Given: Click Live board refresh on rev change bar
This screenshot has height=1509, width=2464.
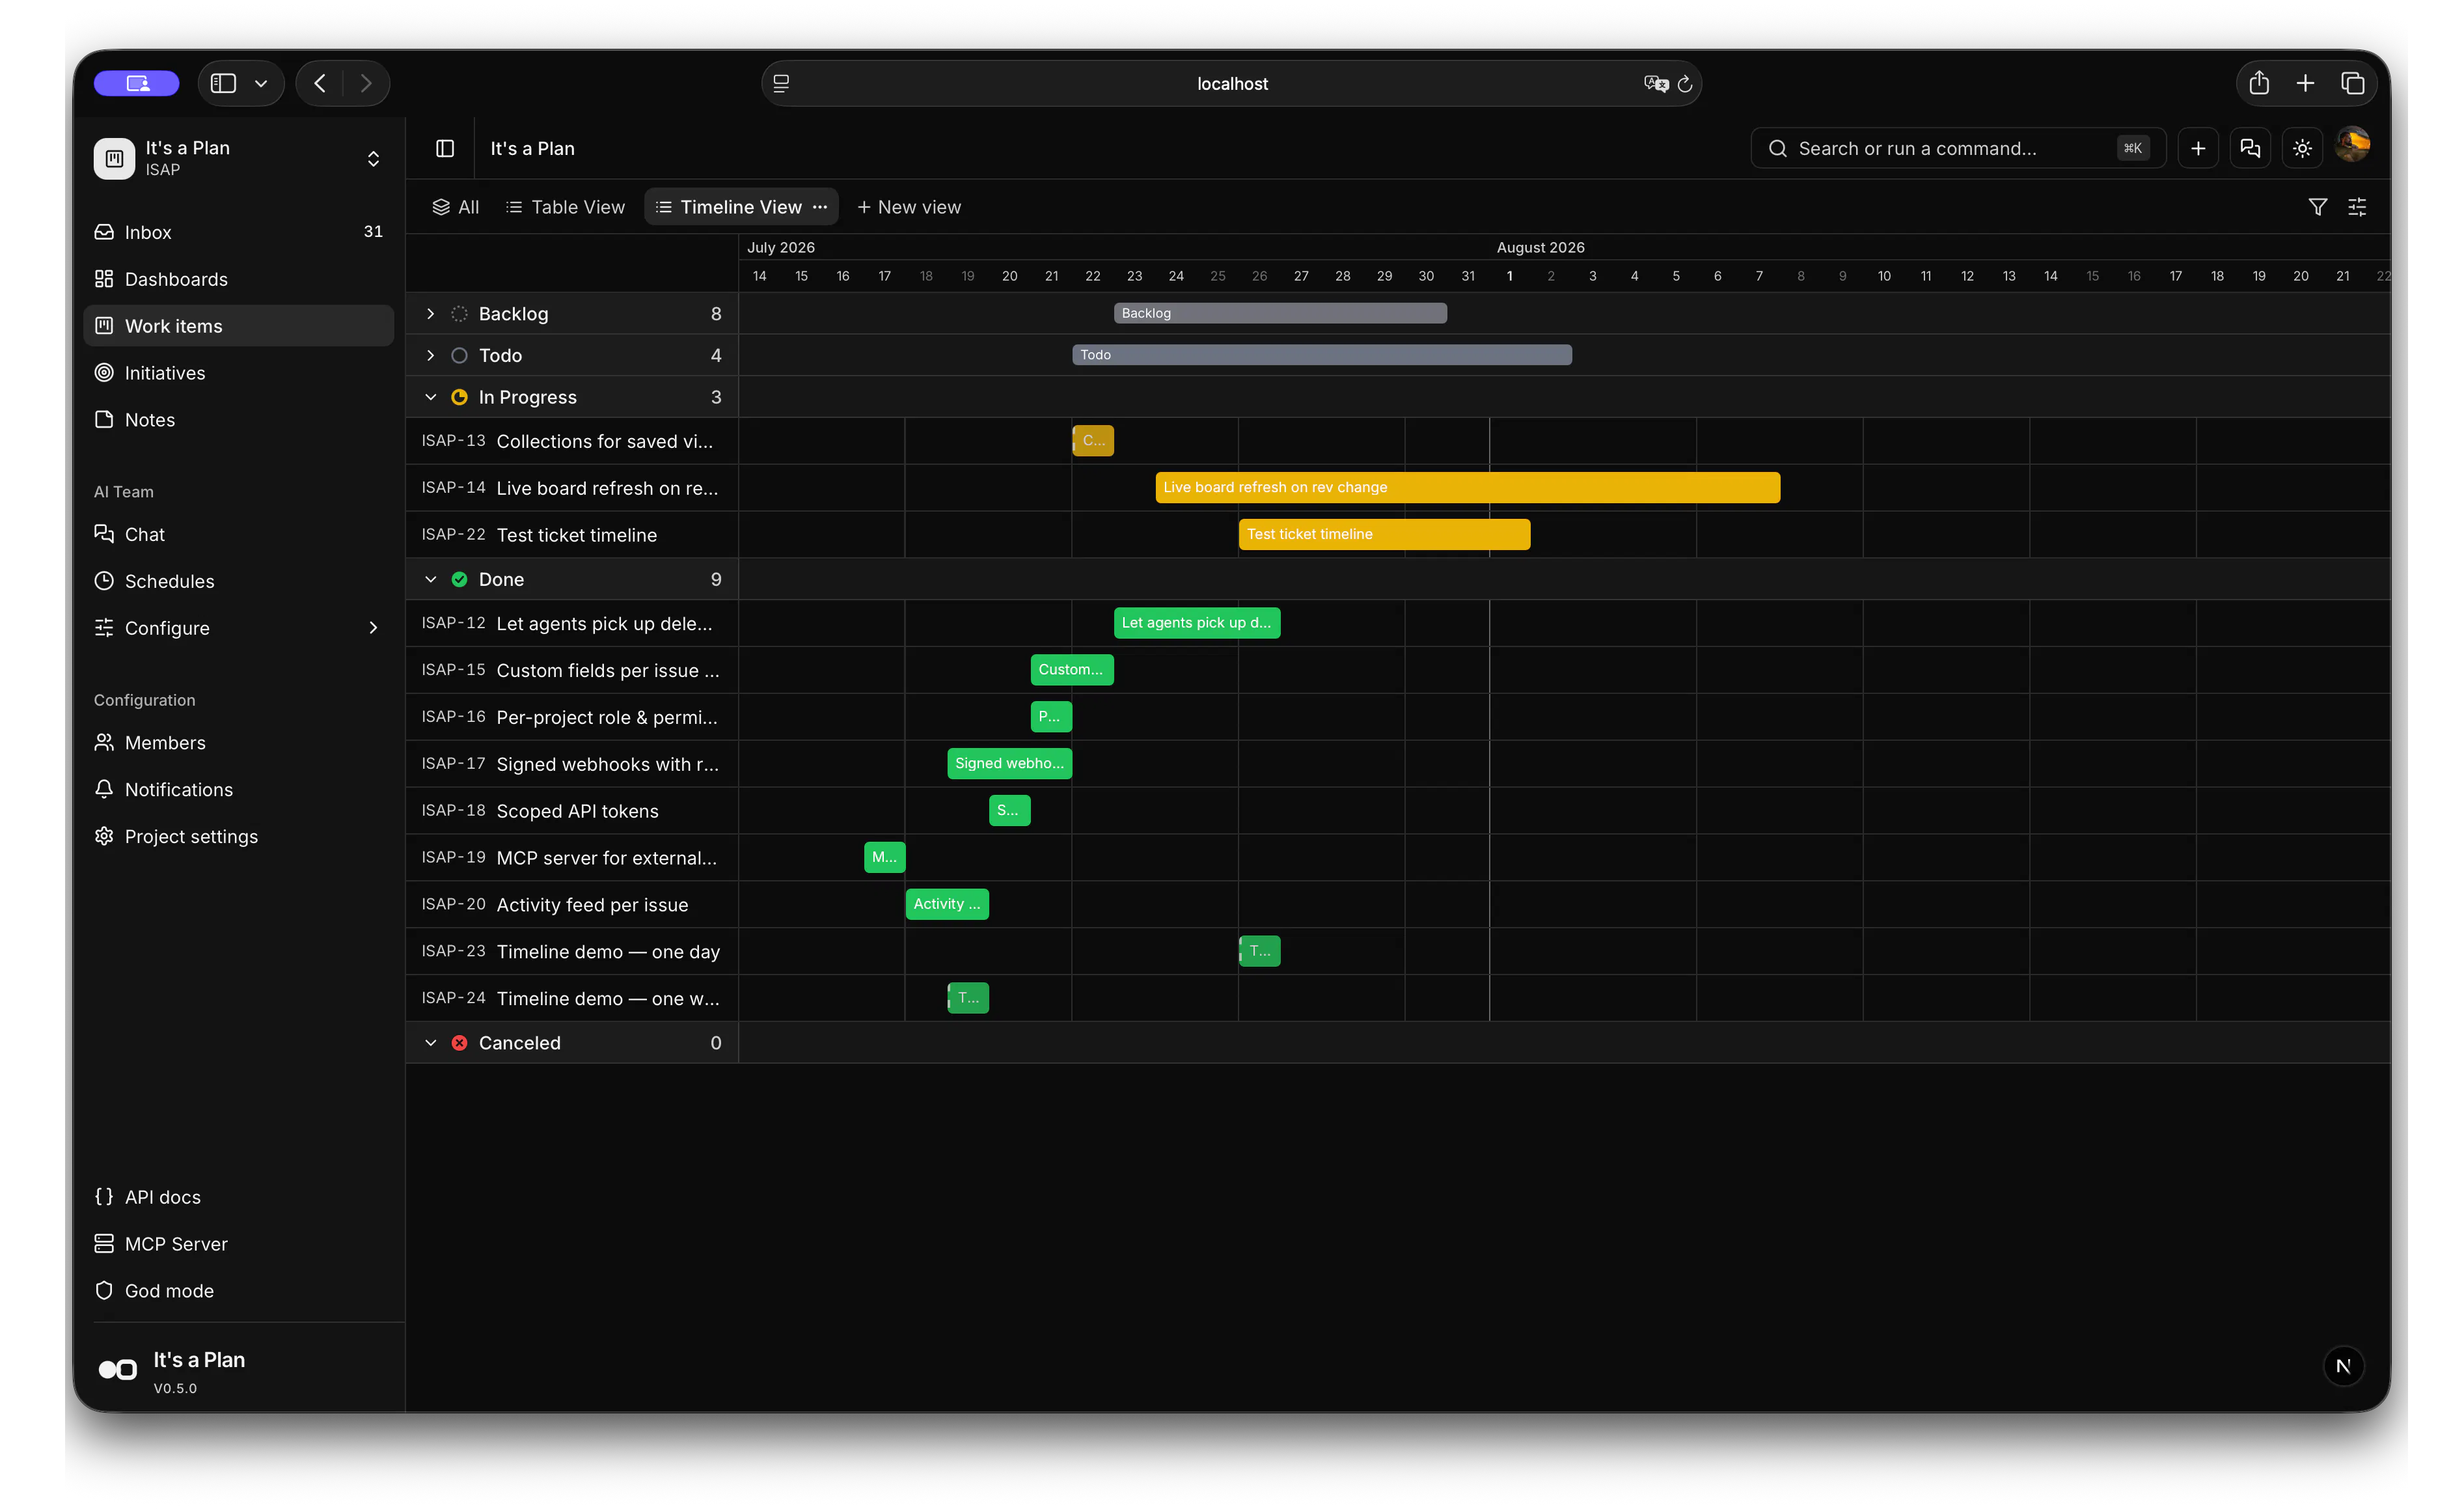Looking at the screenshot, I should (1467, 487).
